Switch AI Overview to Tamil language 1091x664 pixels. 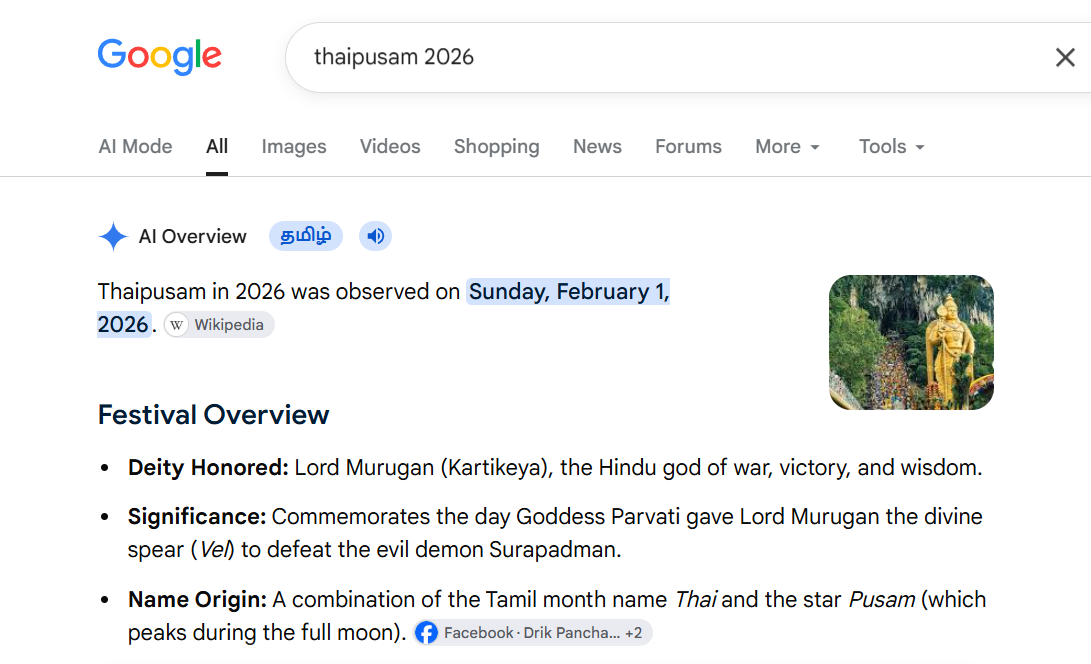click(305, 236)
